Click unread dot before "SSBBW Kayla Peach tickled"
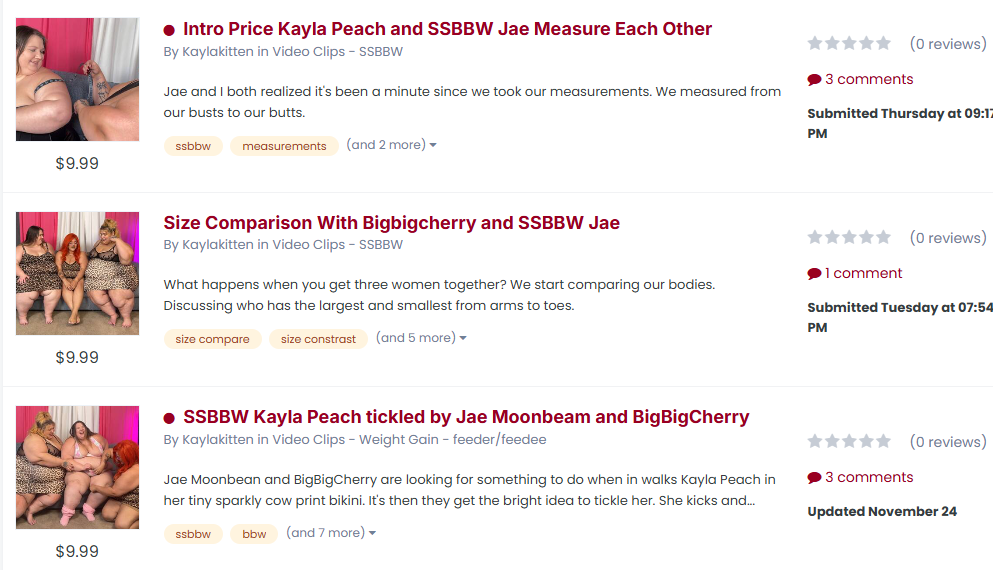The height and width of the screenshot is (570, 993). [x=169, y=418]
